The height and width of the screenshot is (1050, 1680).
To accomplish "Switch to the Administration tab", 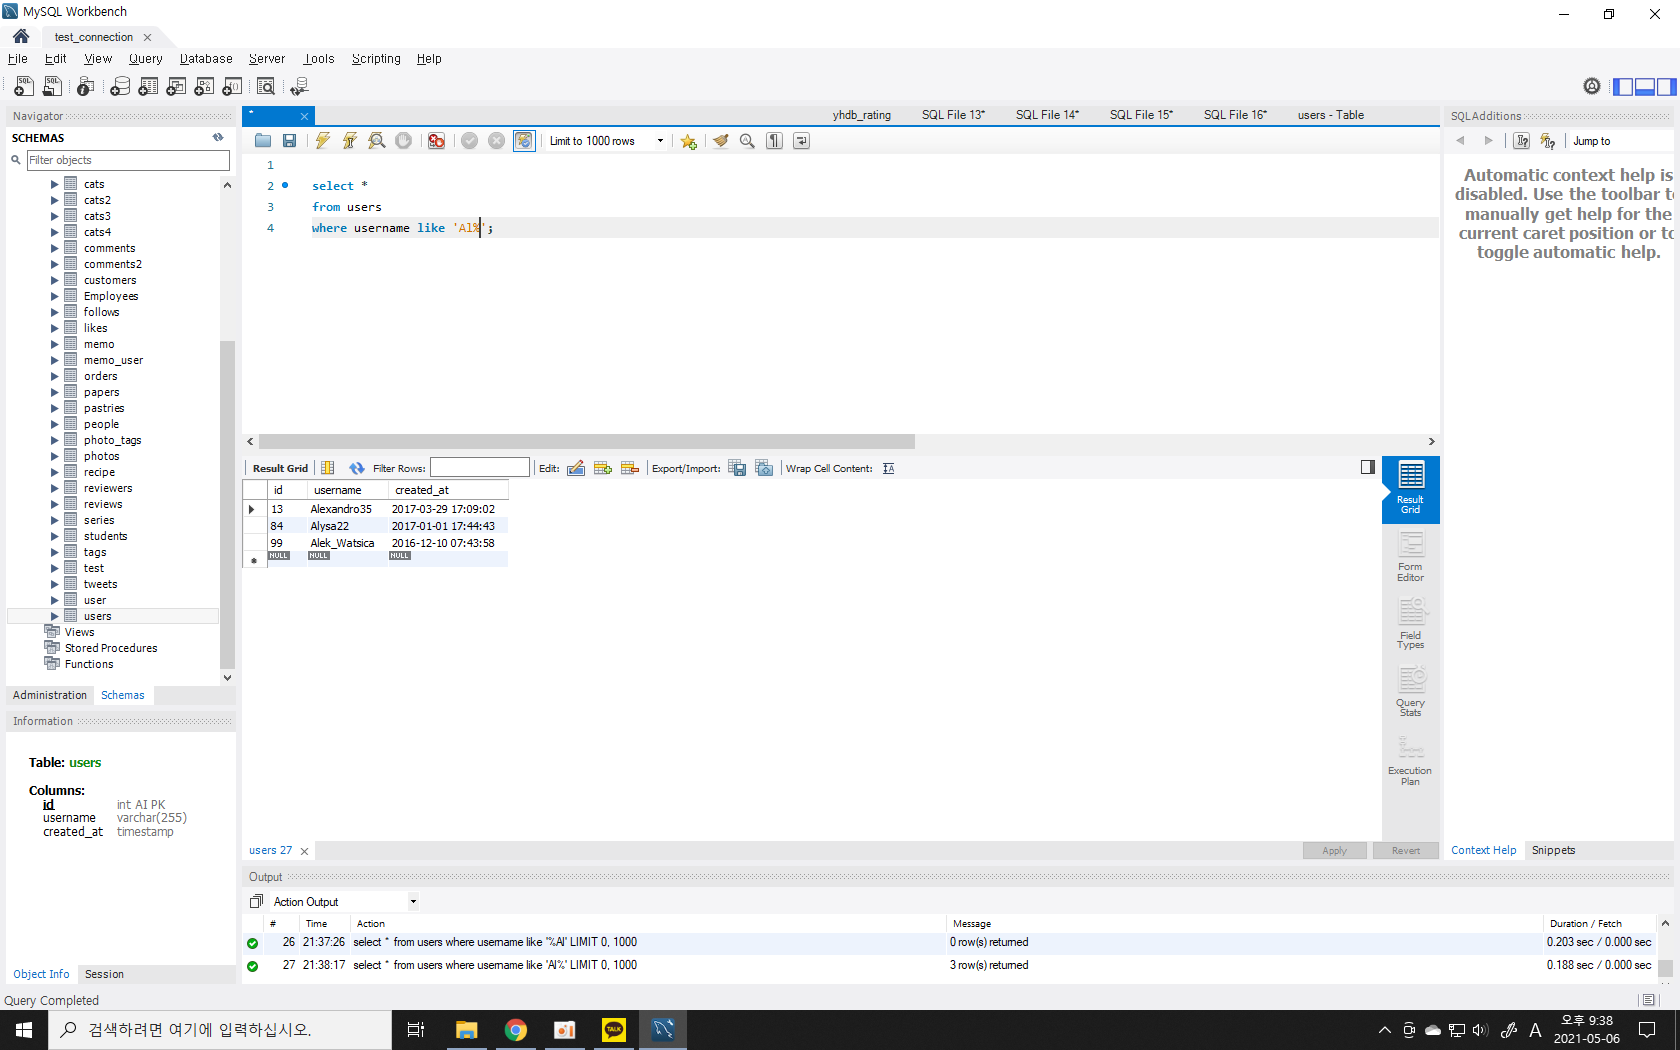I will [x=50, y=695].
